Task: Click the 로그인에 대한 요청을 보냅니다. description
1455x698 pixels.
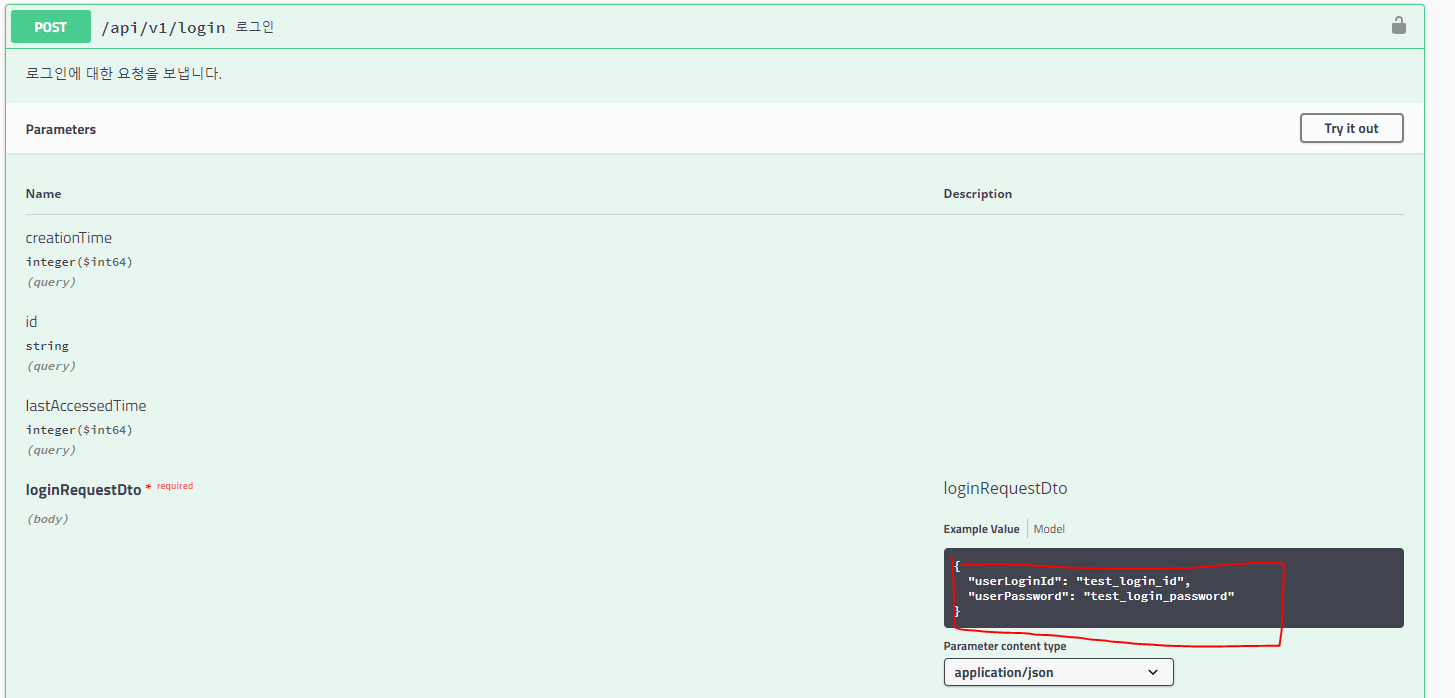Action: (x=124, y=74)
